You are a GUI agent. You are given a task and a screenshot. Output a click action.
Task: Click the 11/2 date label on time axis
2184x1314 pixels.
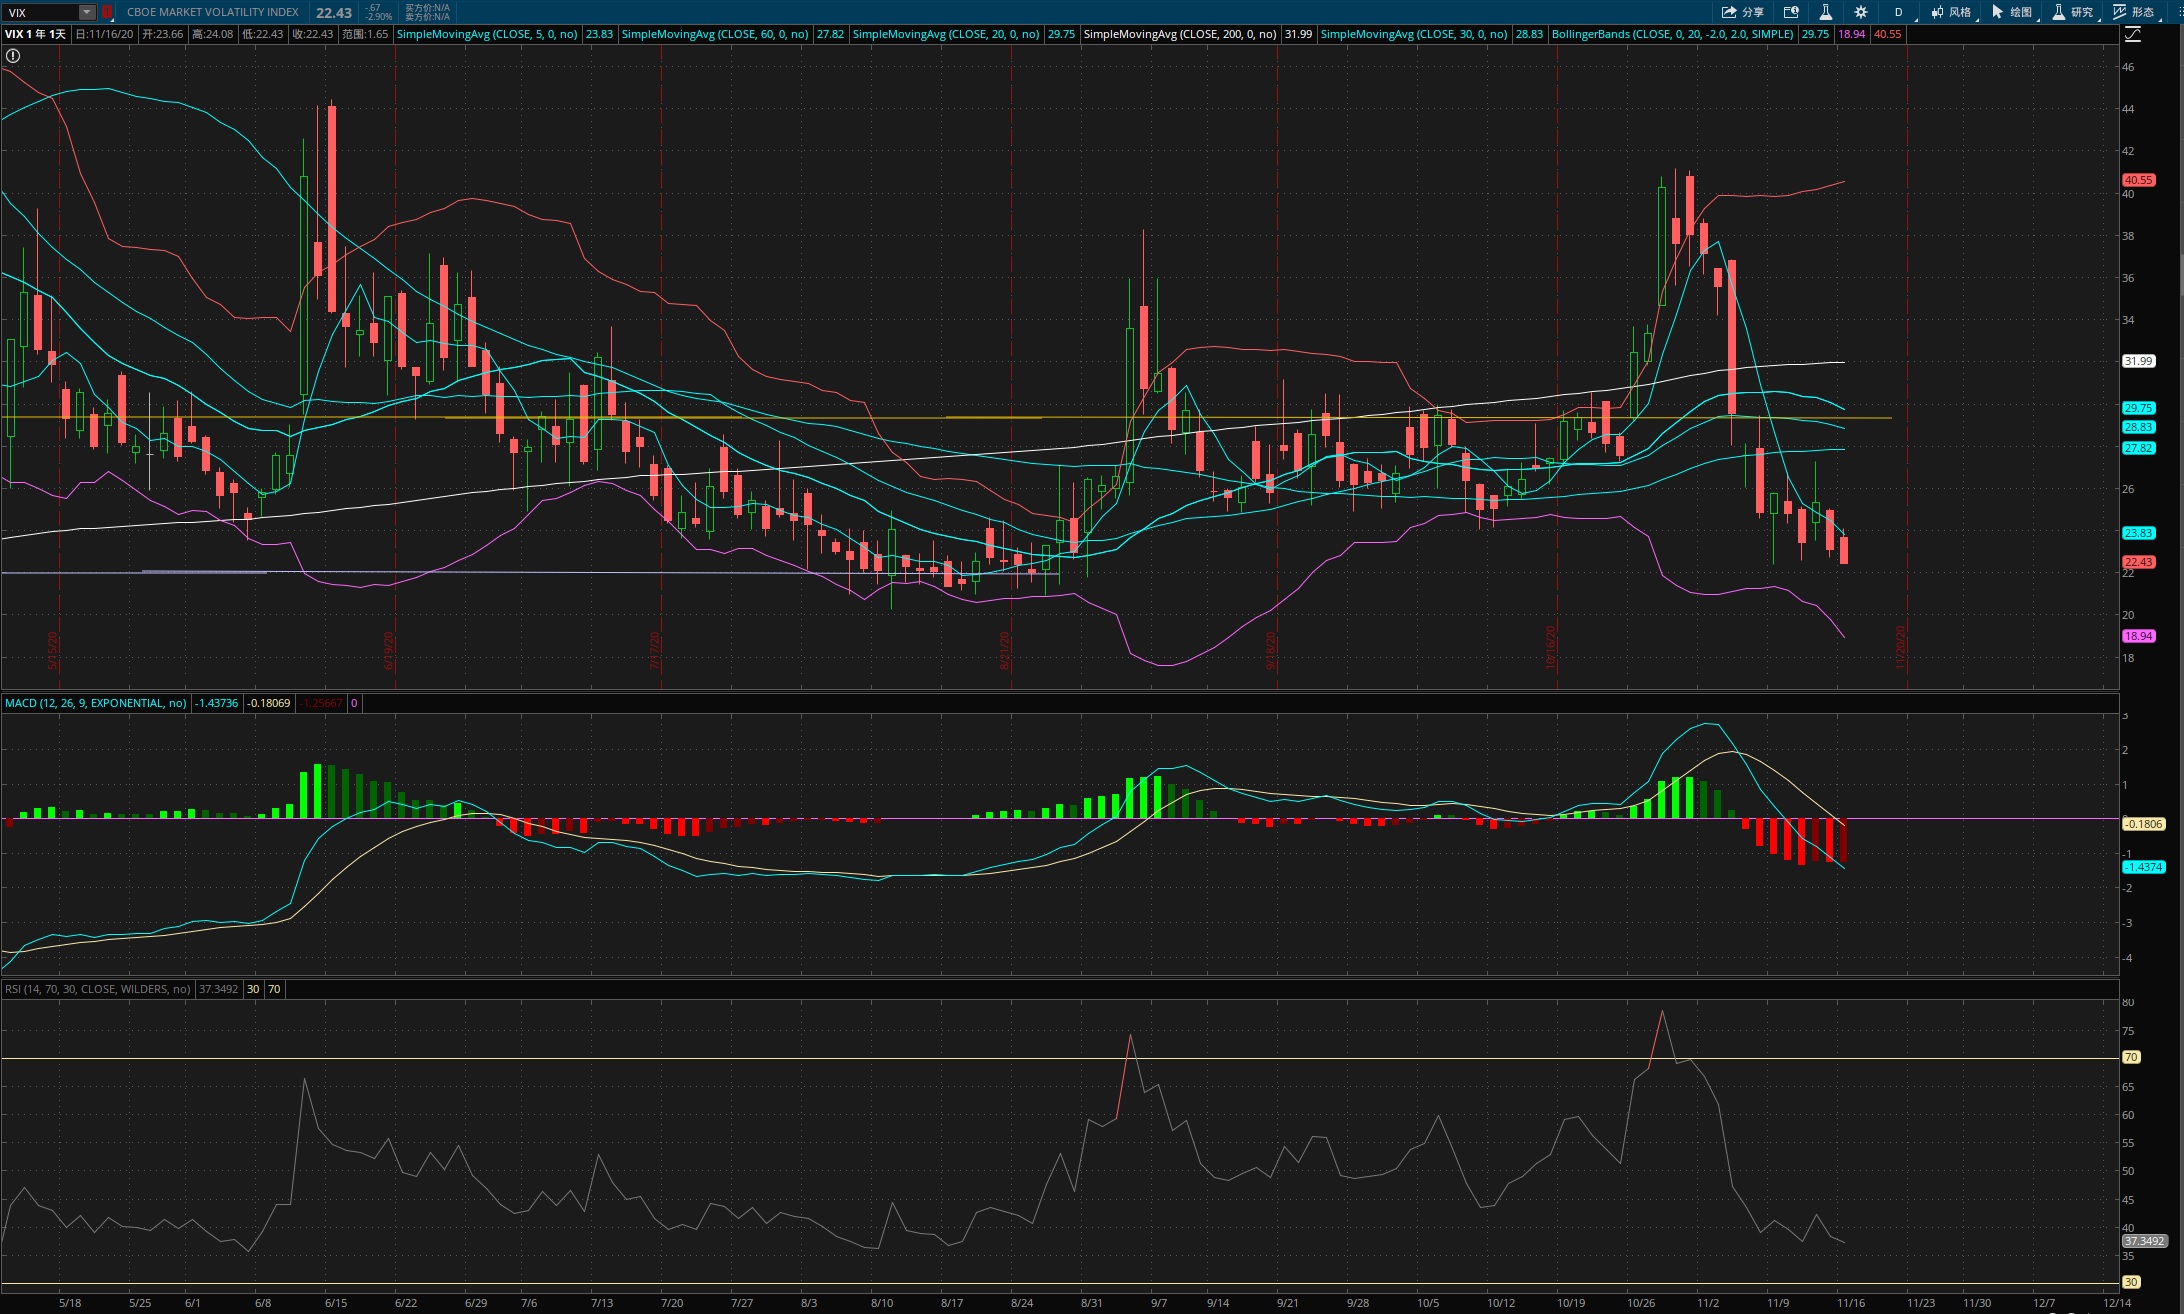click(1708, 1303)
